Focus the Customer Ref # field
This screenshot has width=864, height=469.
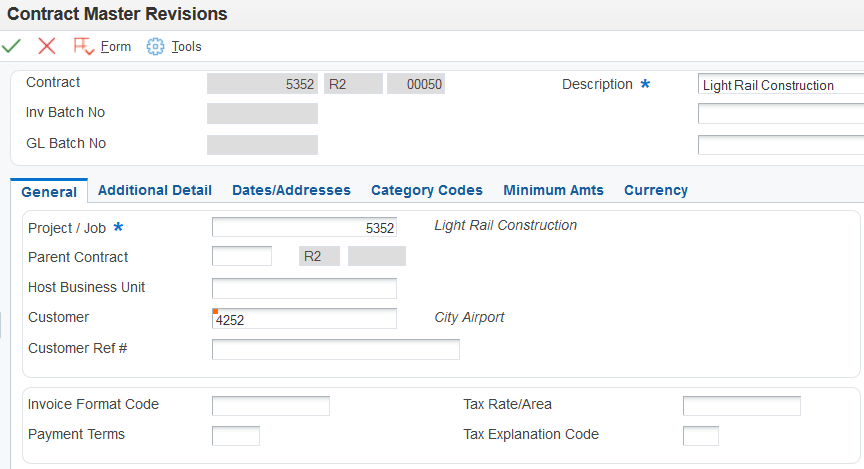pyautogui.click(x=335, y=349)
